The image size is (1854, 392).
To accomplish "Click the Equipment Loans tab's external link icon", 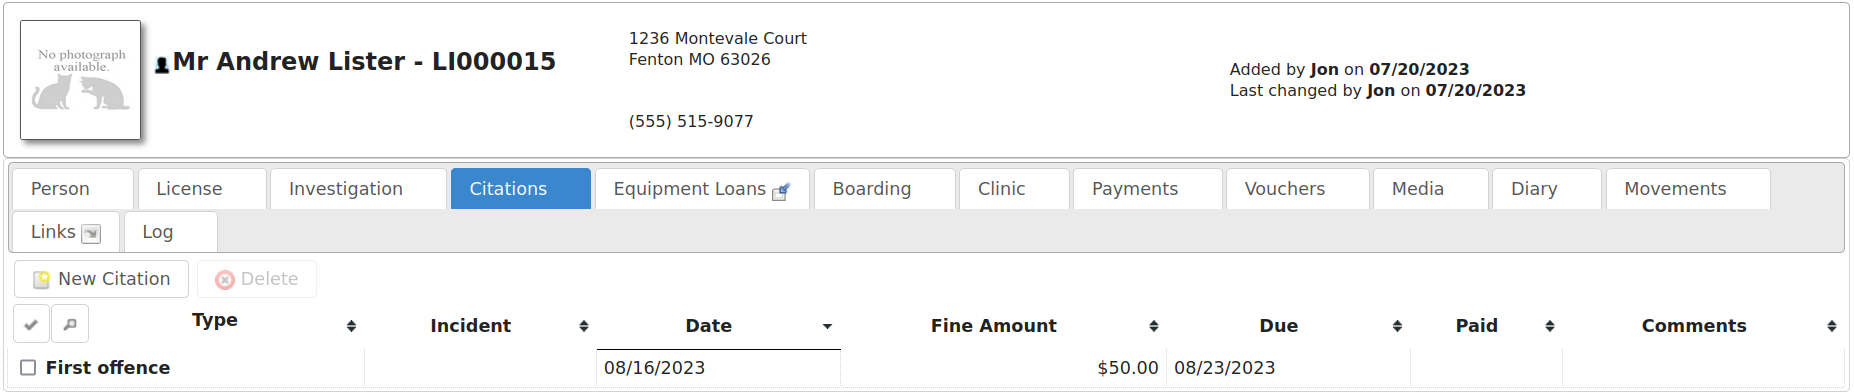I will (781, 191).
